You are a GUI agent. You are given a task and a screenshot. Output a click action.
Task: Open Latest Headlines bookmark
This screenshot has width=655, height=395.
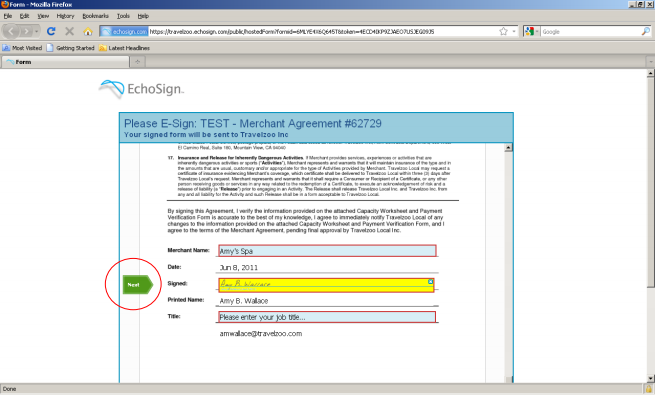pyautogui.click(x=124, y=48)
